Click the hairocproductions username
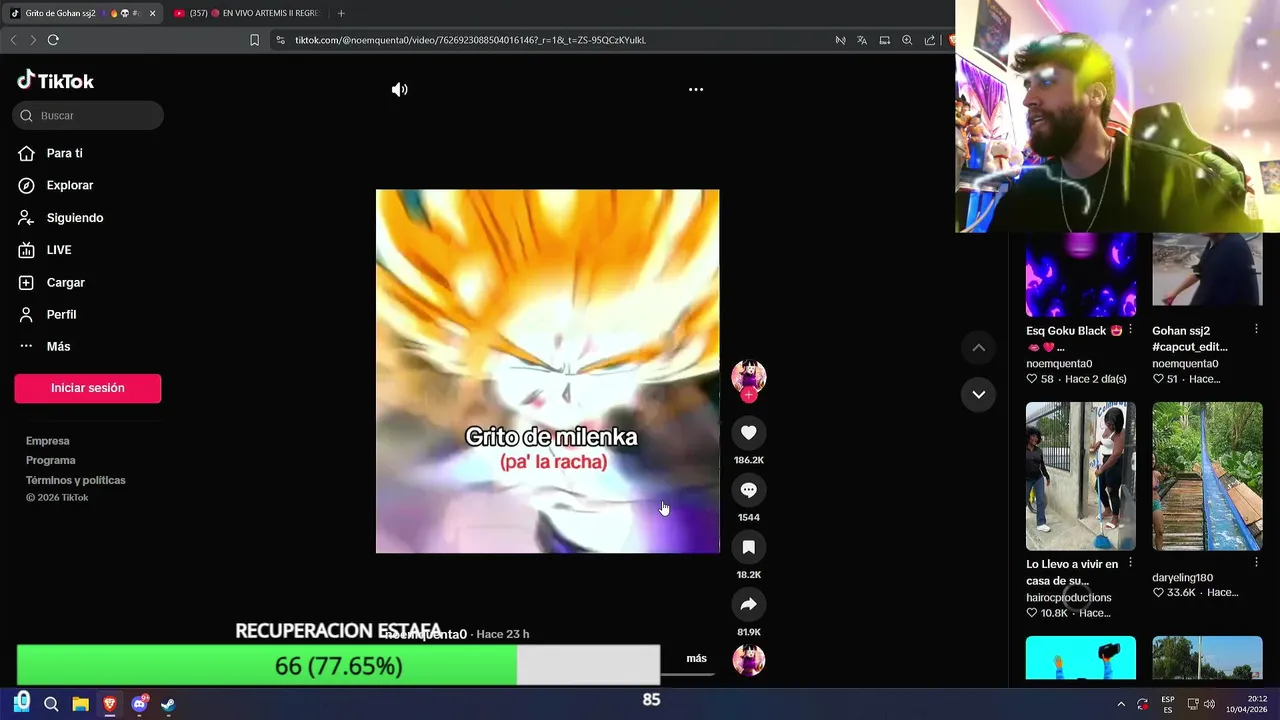Viewport: 1280px width, 720px height. (1068, 598)
